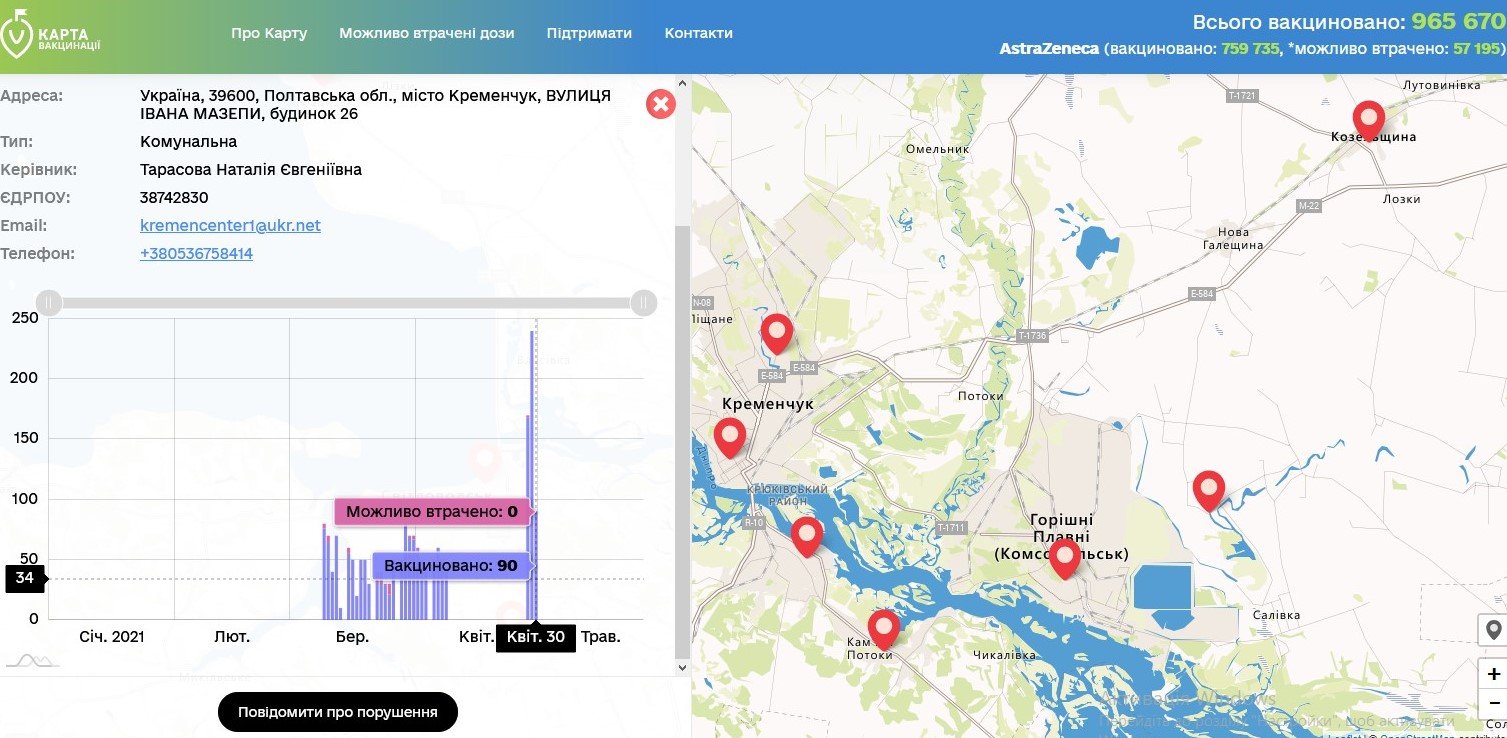Toggle the chart smoothing curve icon

point(32,660)
